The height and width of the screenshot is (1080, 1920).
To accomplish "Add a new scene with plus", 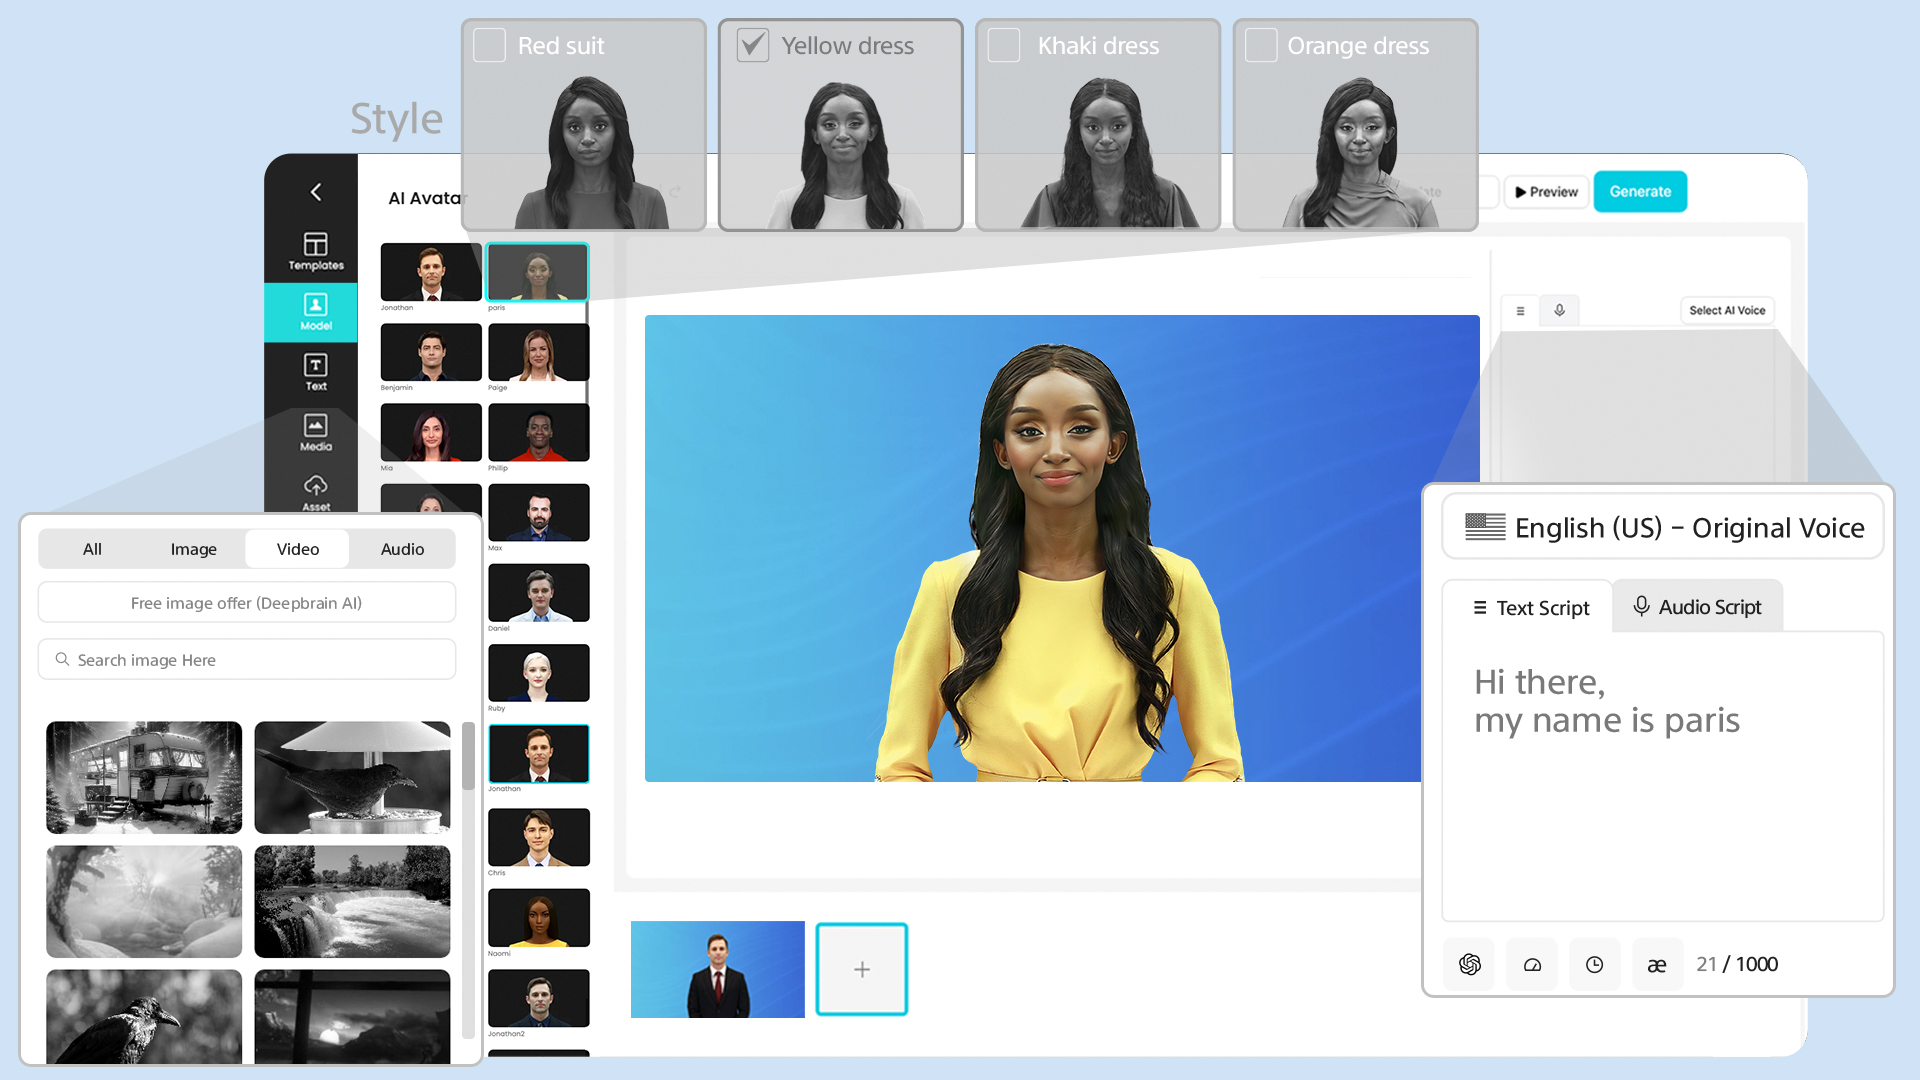I will (x=862, y=969).
